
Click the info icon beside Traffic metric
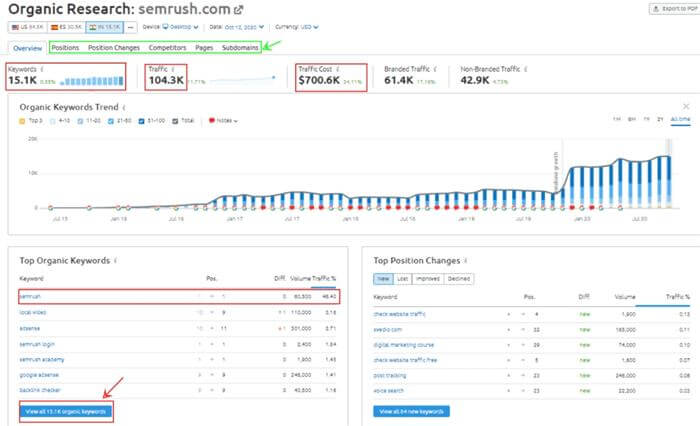coord(172,69)
